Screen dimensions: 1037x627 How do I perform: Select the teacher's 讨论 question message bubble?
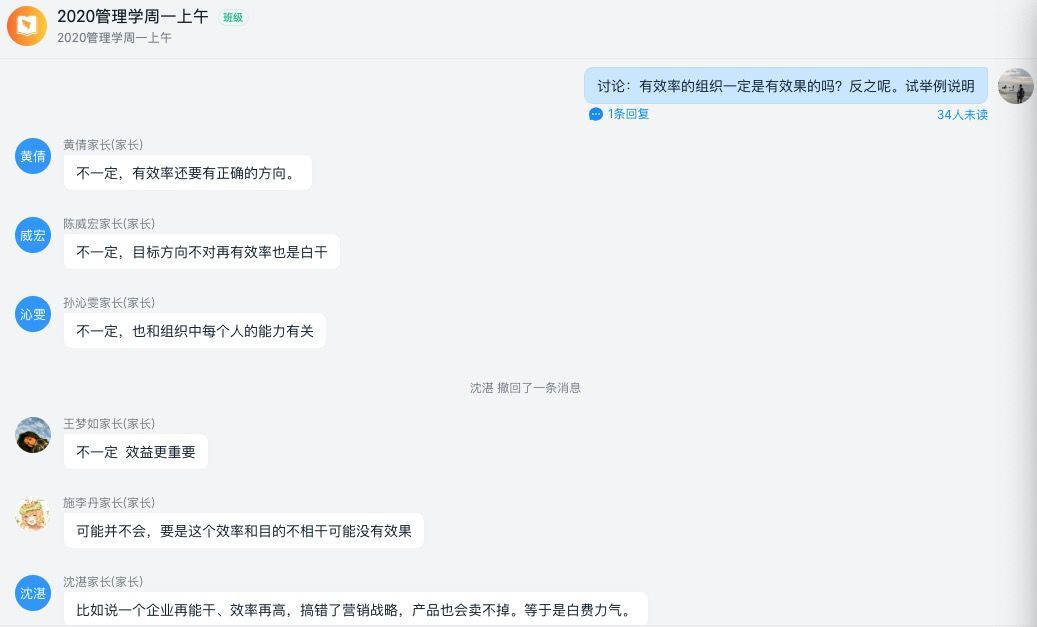pyautogui.click(x=786, y=86)
